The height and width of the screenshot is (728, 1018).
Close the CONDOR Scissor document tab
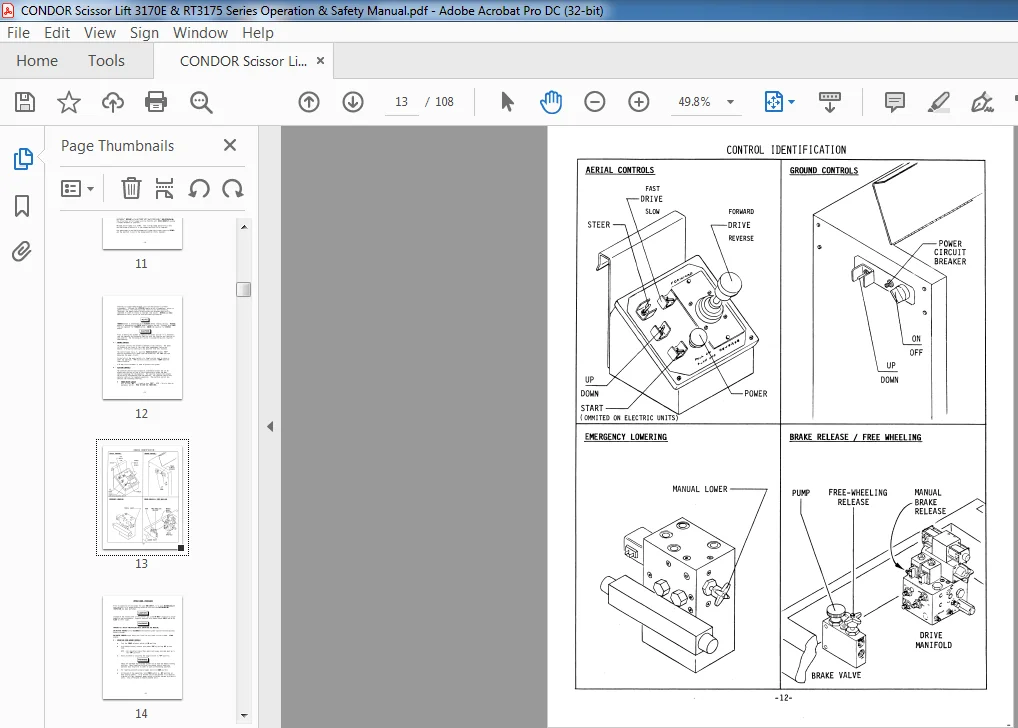[x=320, y=60]
